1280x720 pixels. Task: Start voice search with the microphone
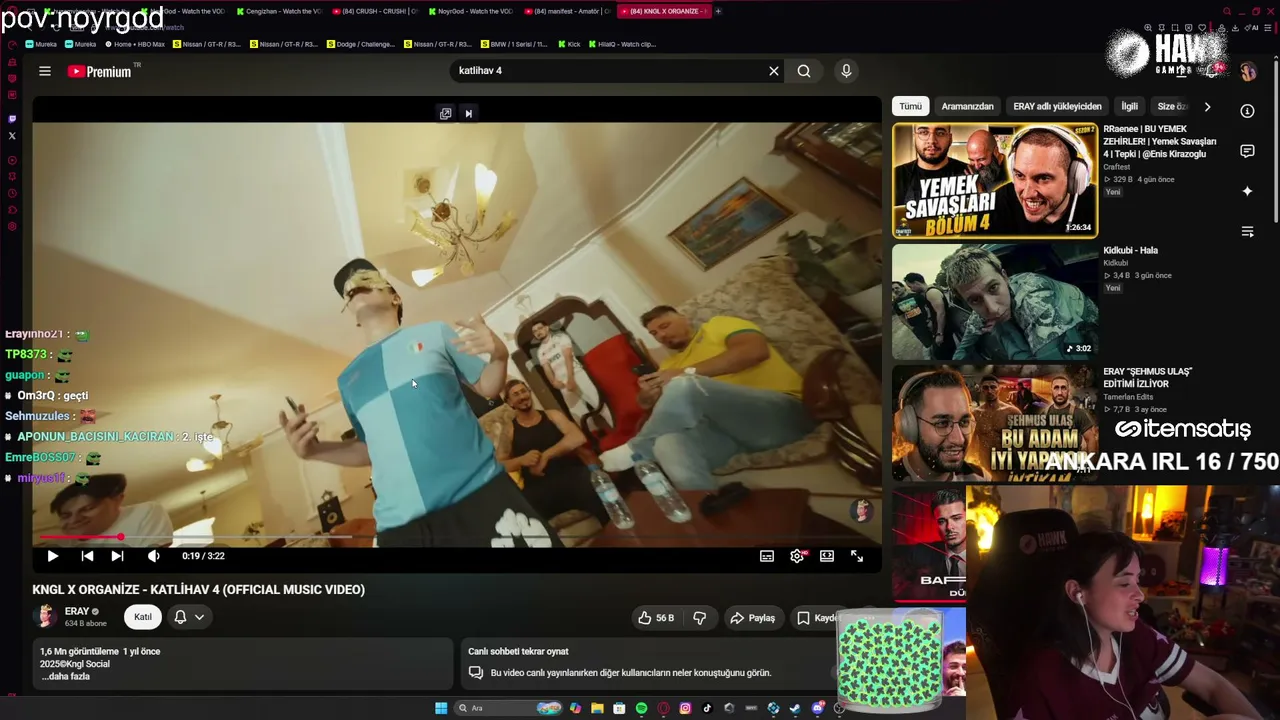coord(846,71)
